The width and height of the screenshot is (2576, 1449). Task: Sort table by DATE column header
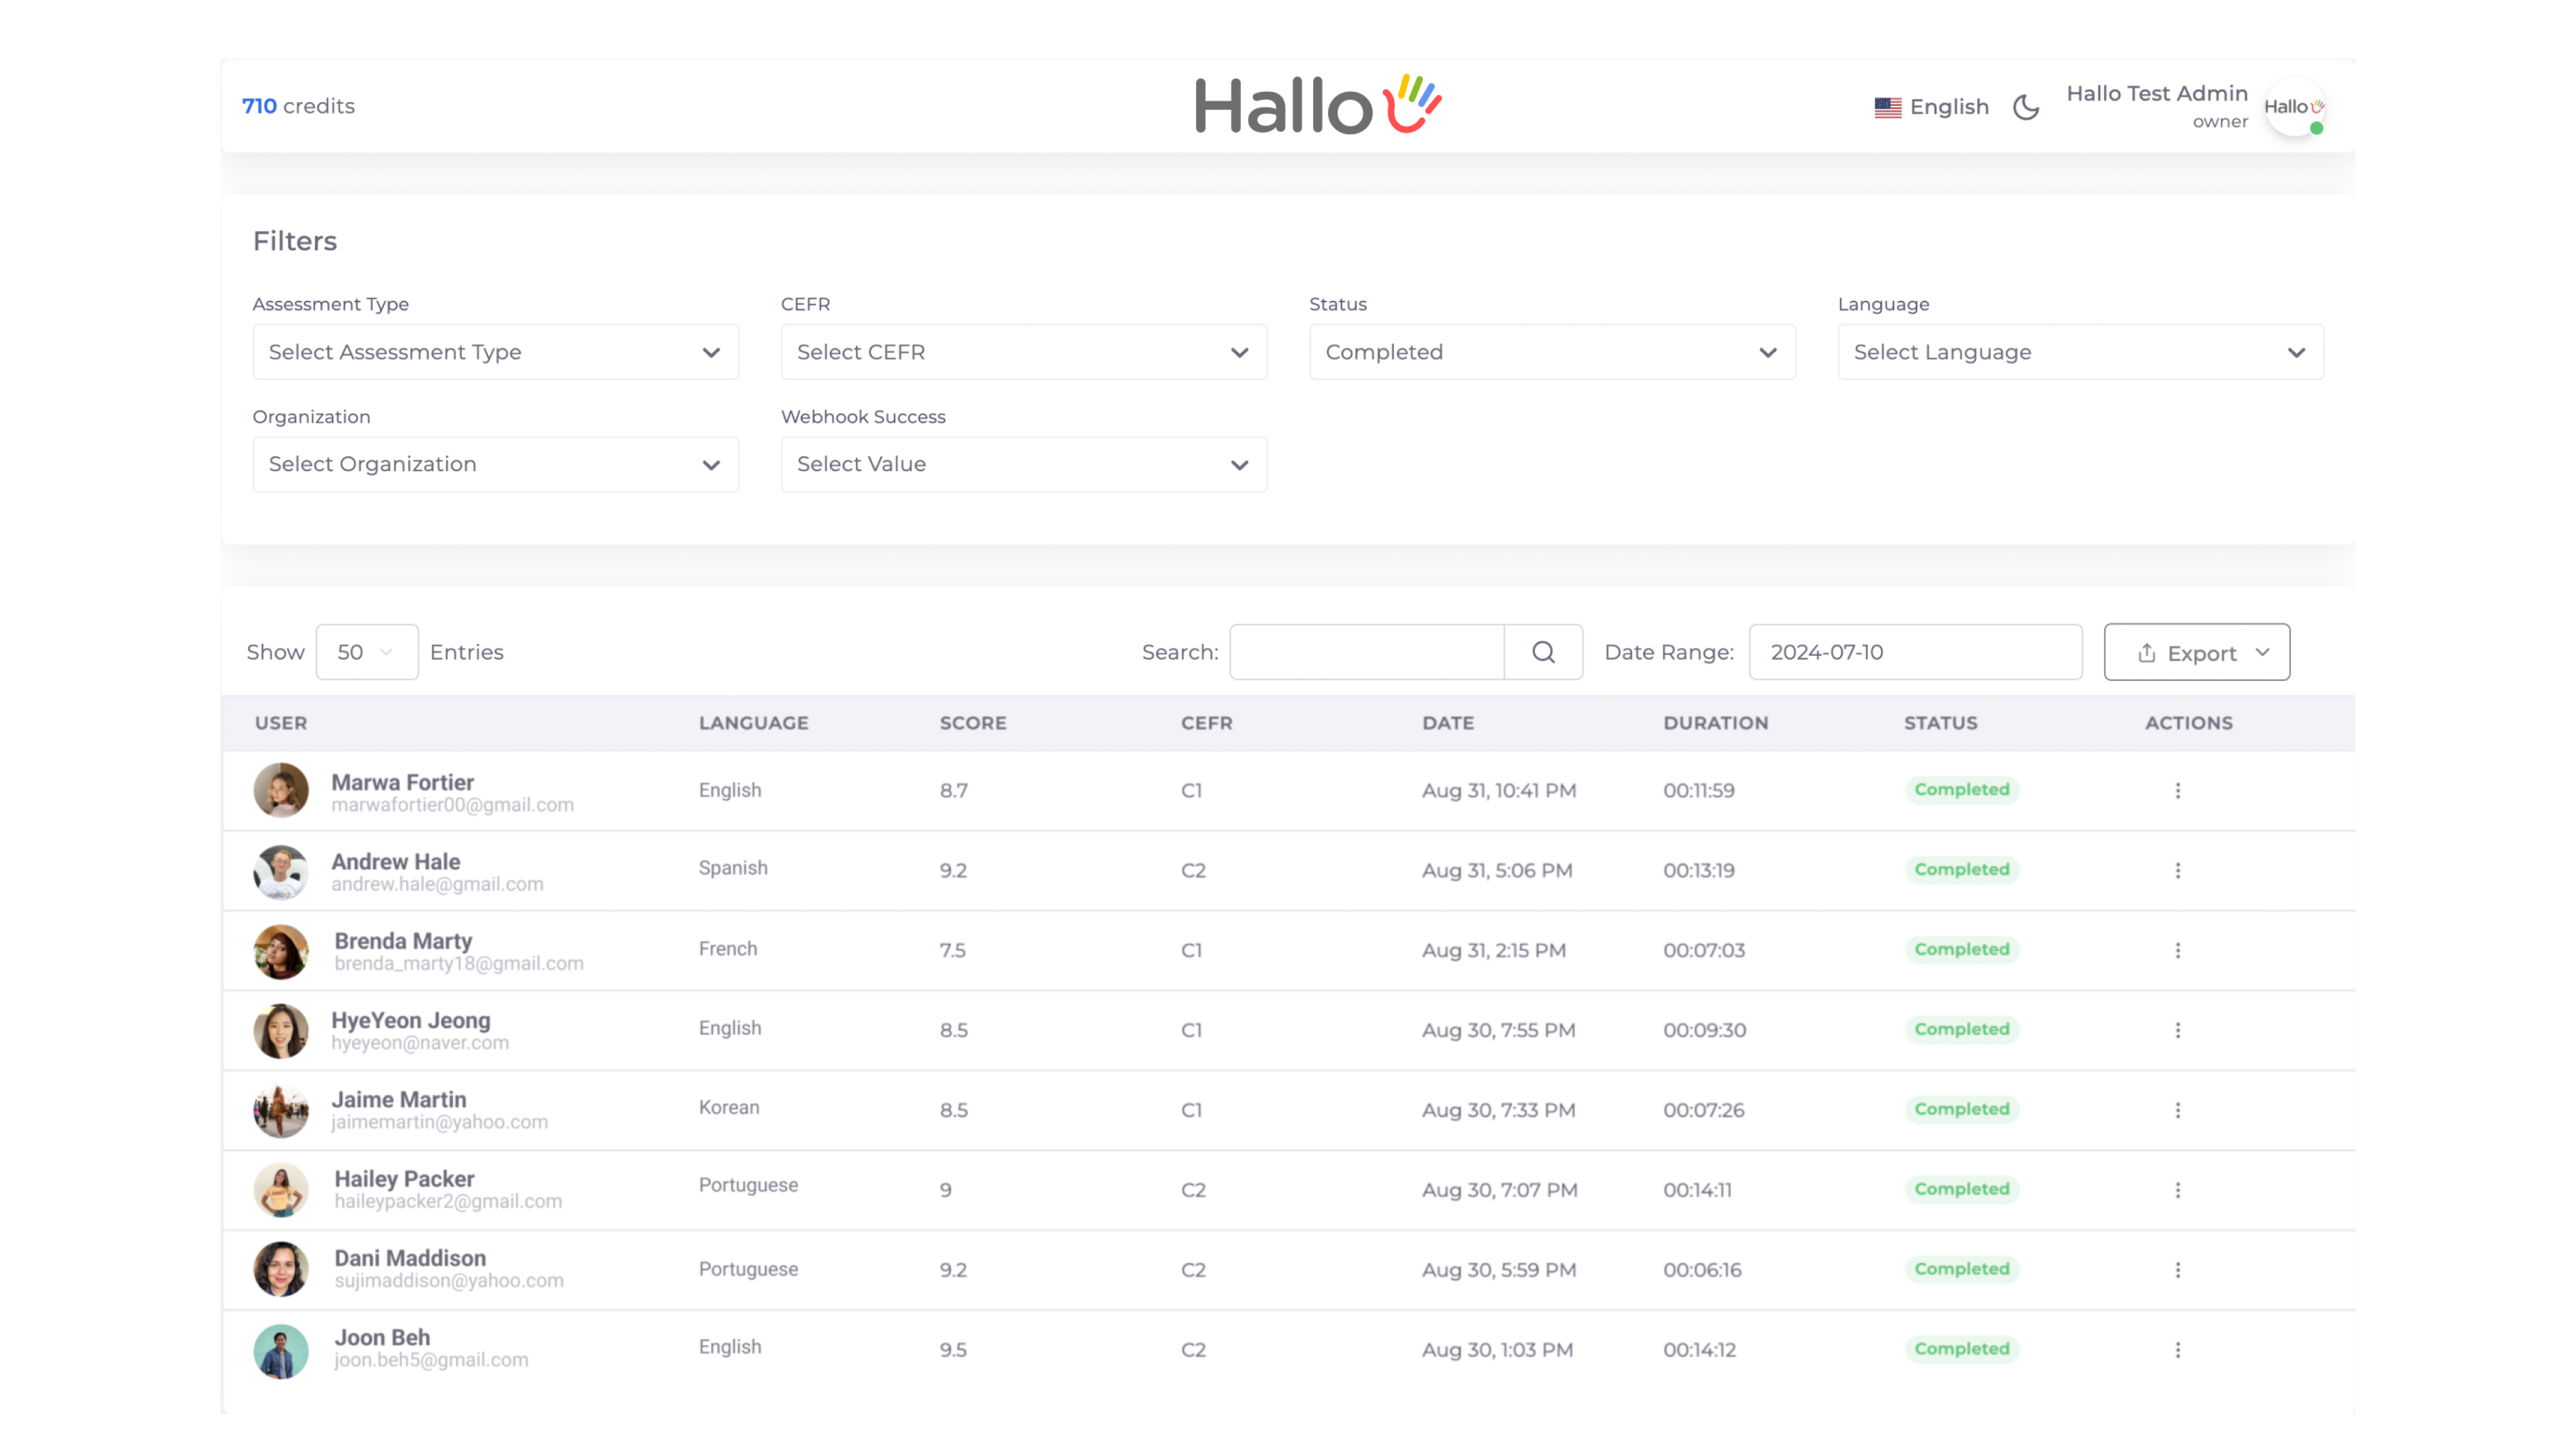(x=1447, y=723)
